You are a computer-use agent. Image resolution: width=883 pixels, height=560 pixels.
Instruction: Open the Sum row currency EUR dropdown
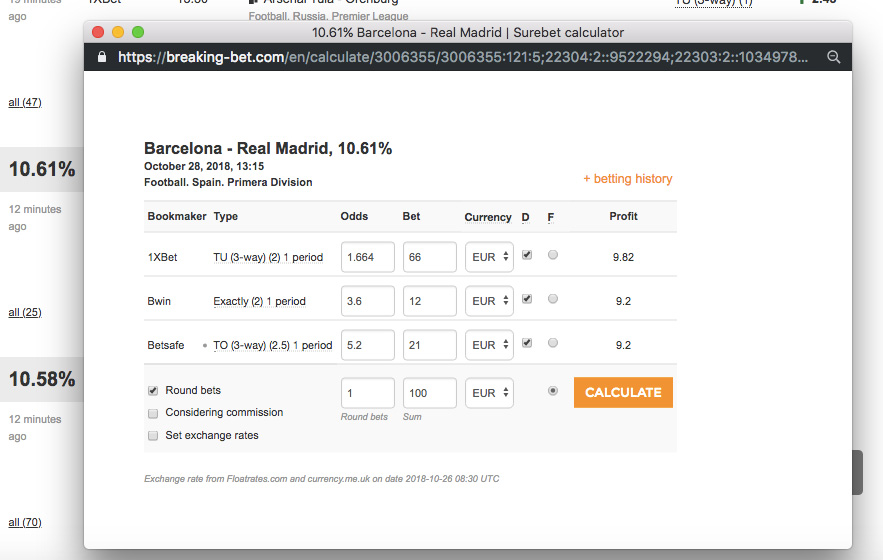click(x=489, y=393)
